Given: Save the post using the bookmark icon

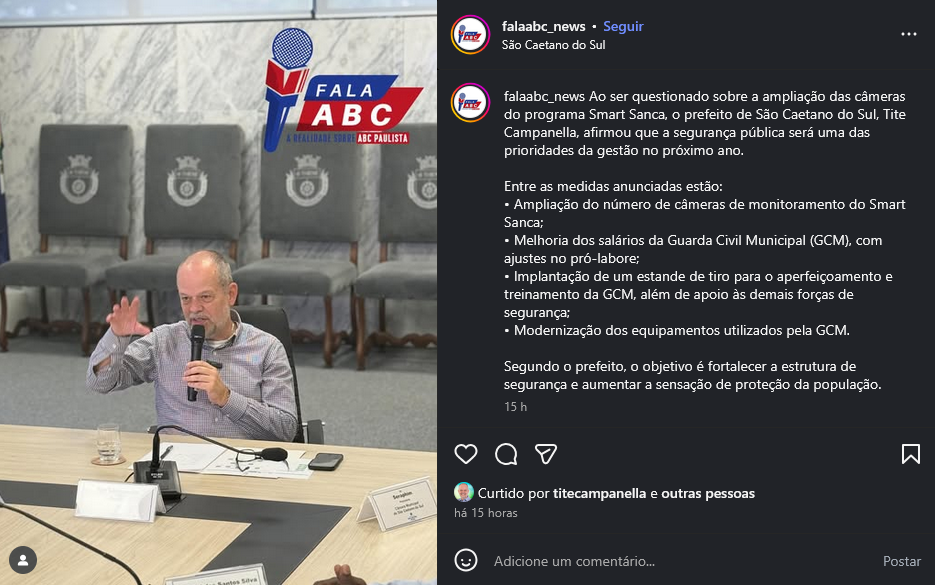Looking at the screenshot, I should (911, 454).
